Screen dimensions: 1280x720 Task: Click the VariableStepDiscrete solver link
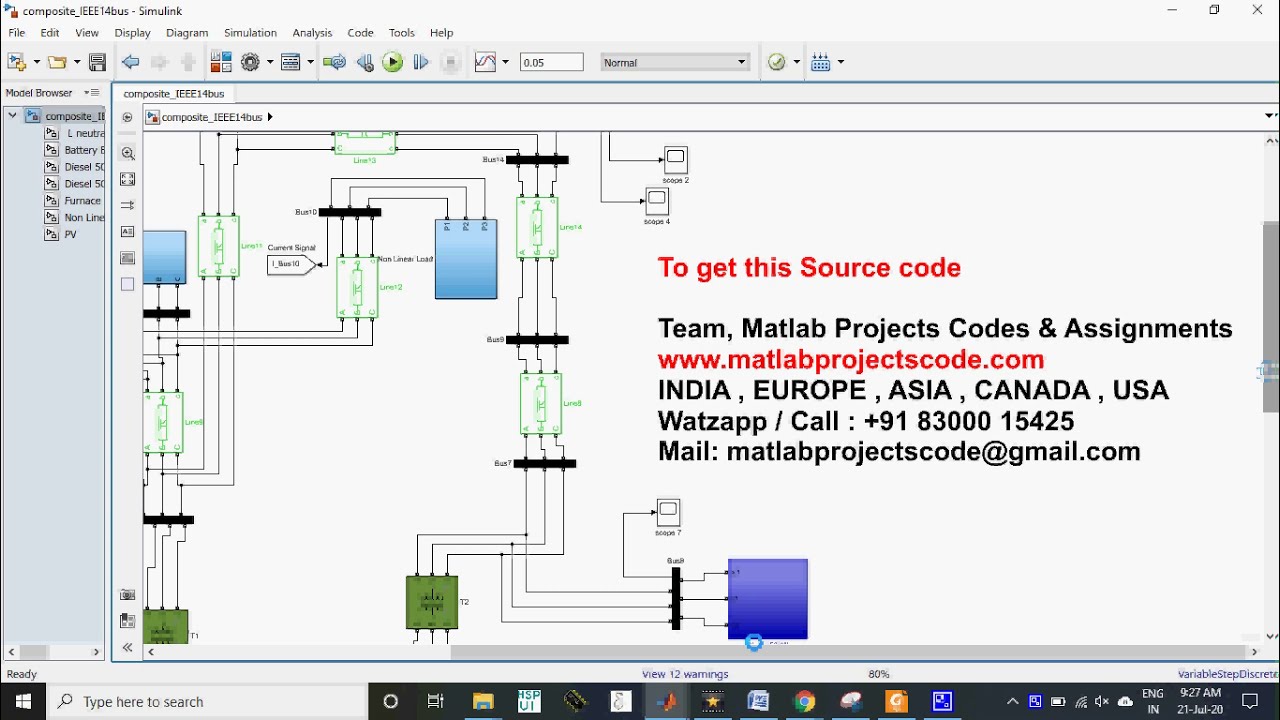pyautogui.click(x=1229, y=674)
